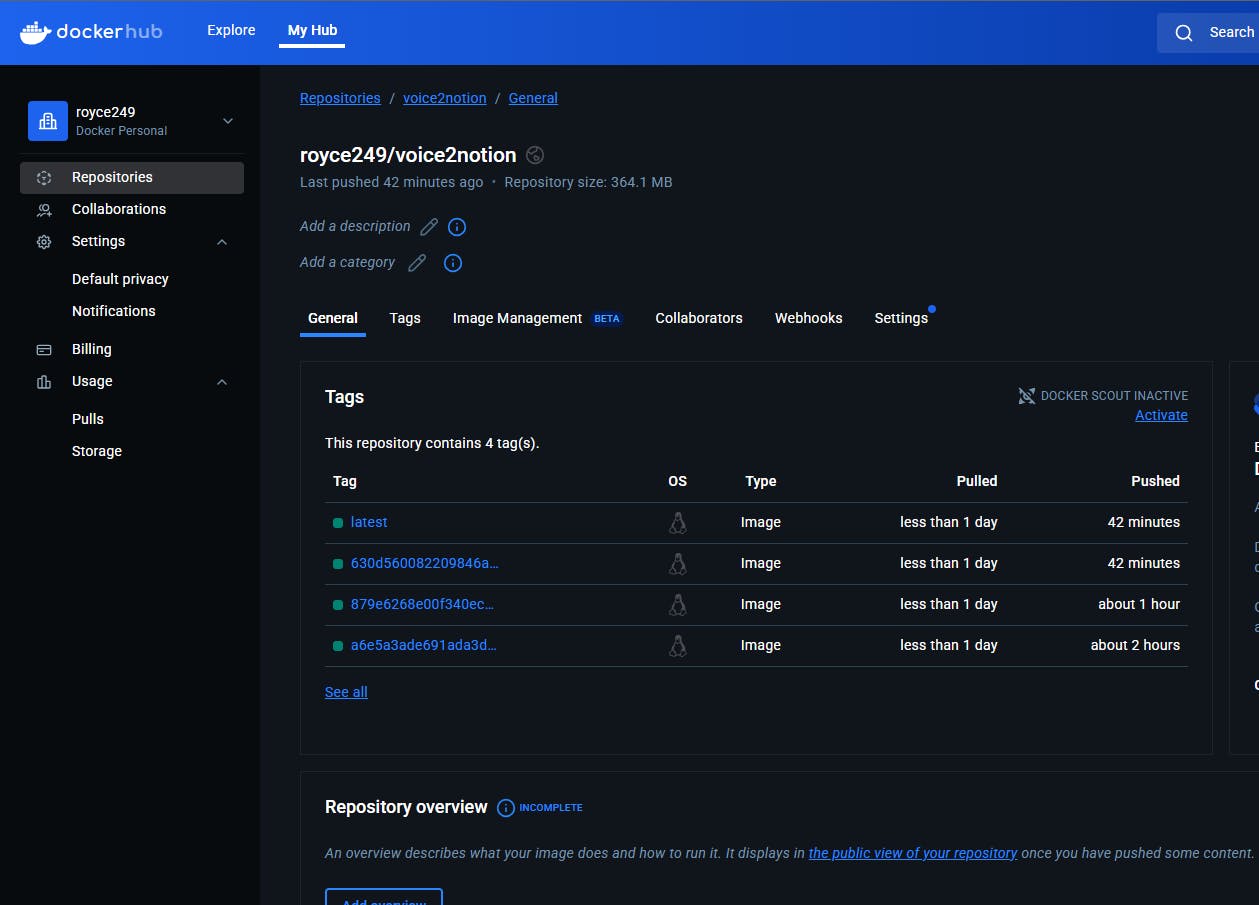The height and width of the screenshot is (905, 1259).
Task: Click into the Search field
Action: pyautogui.click(x=1208, y=33)
